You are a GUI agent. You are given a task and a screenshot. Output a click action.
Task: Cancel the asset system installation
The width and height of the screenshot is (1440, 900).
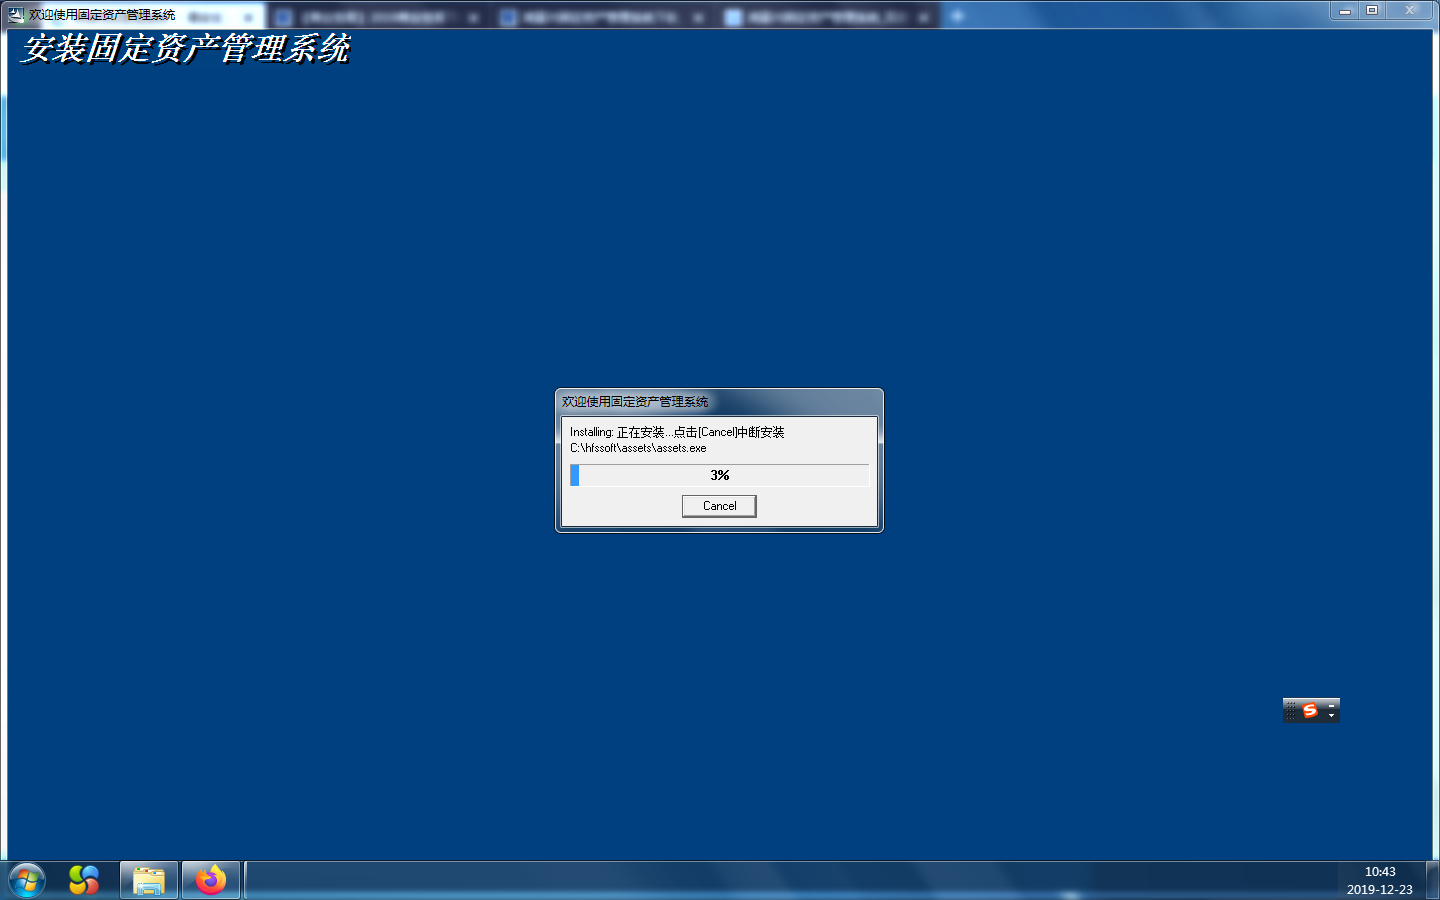[718, 506]
